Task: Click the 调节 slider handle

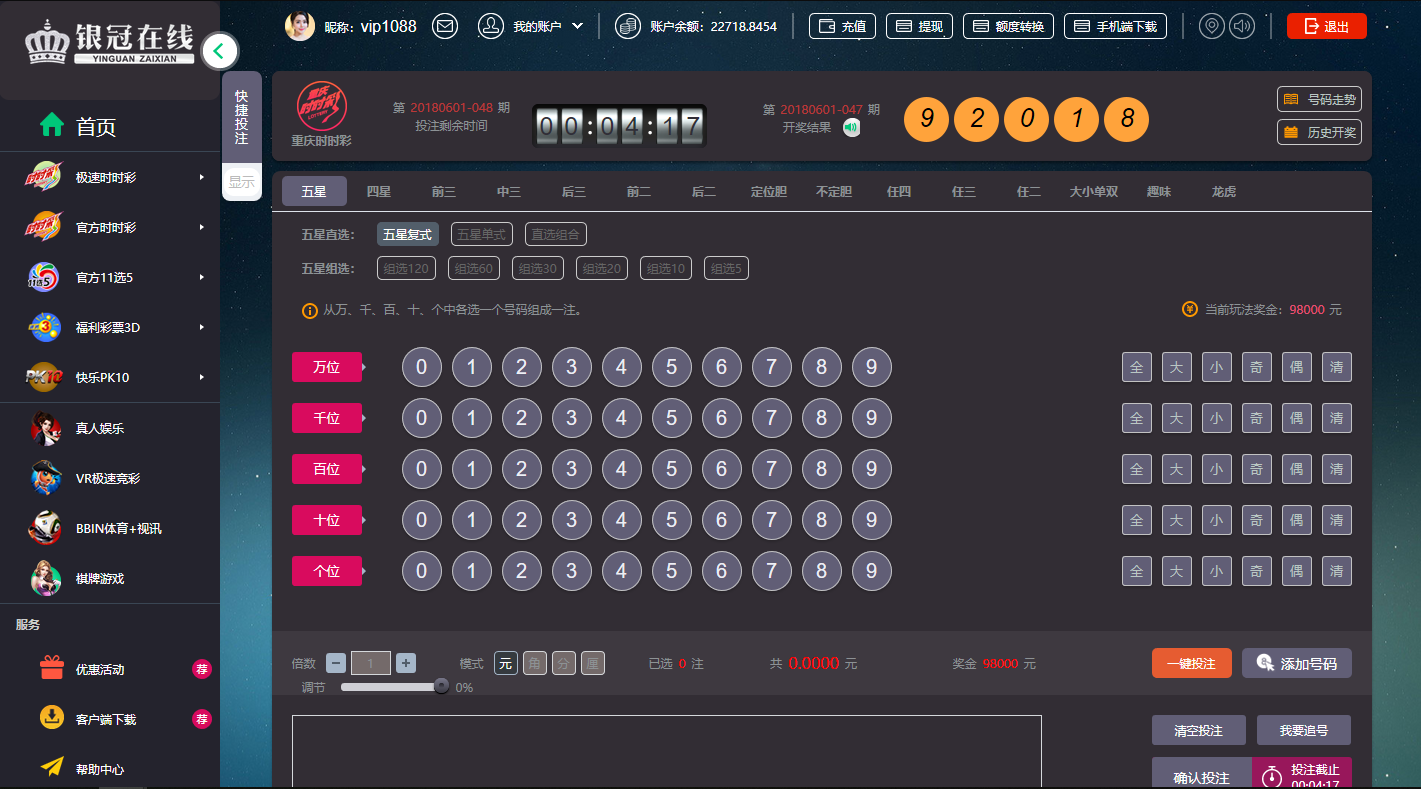Action: tap(441, 686)
